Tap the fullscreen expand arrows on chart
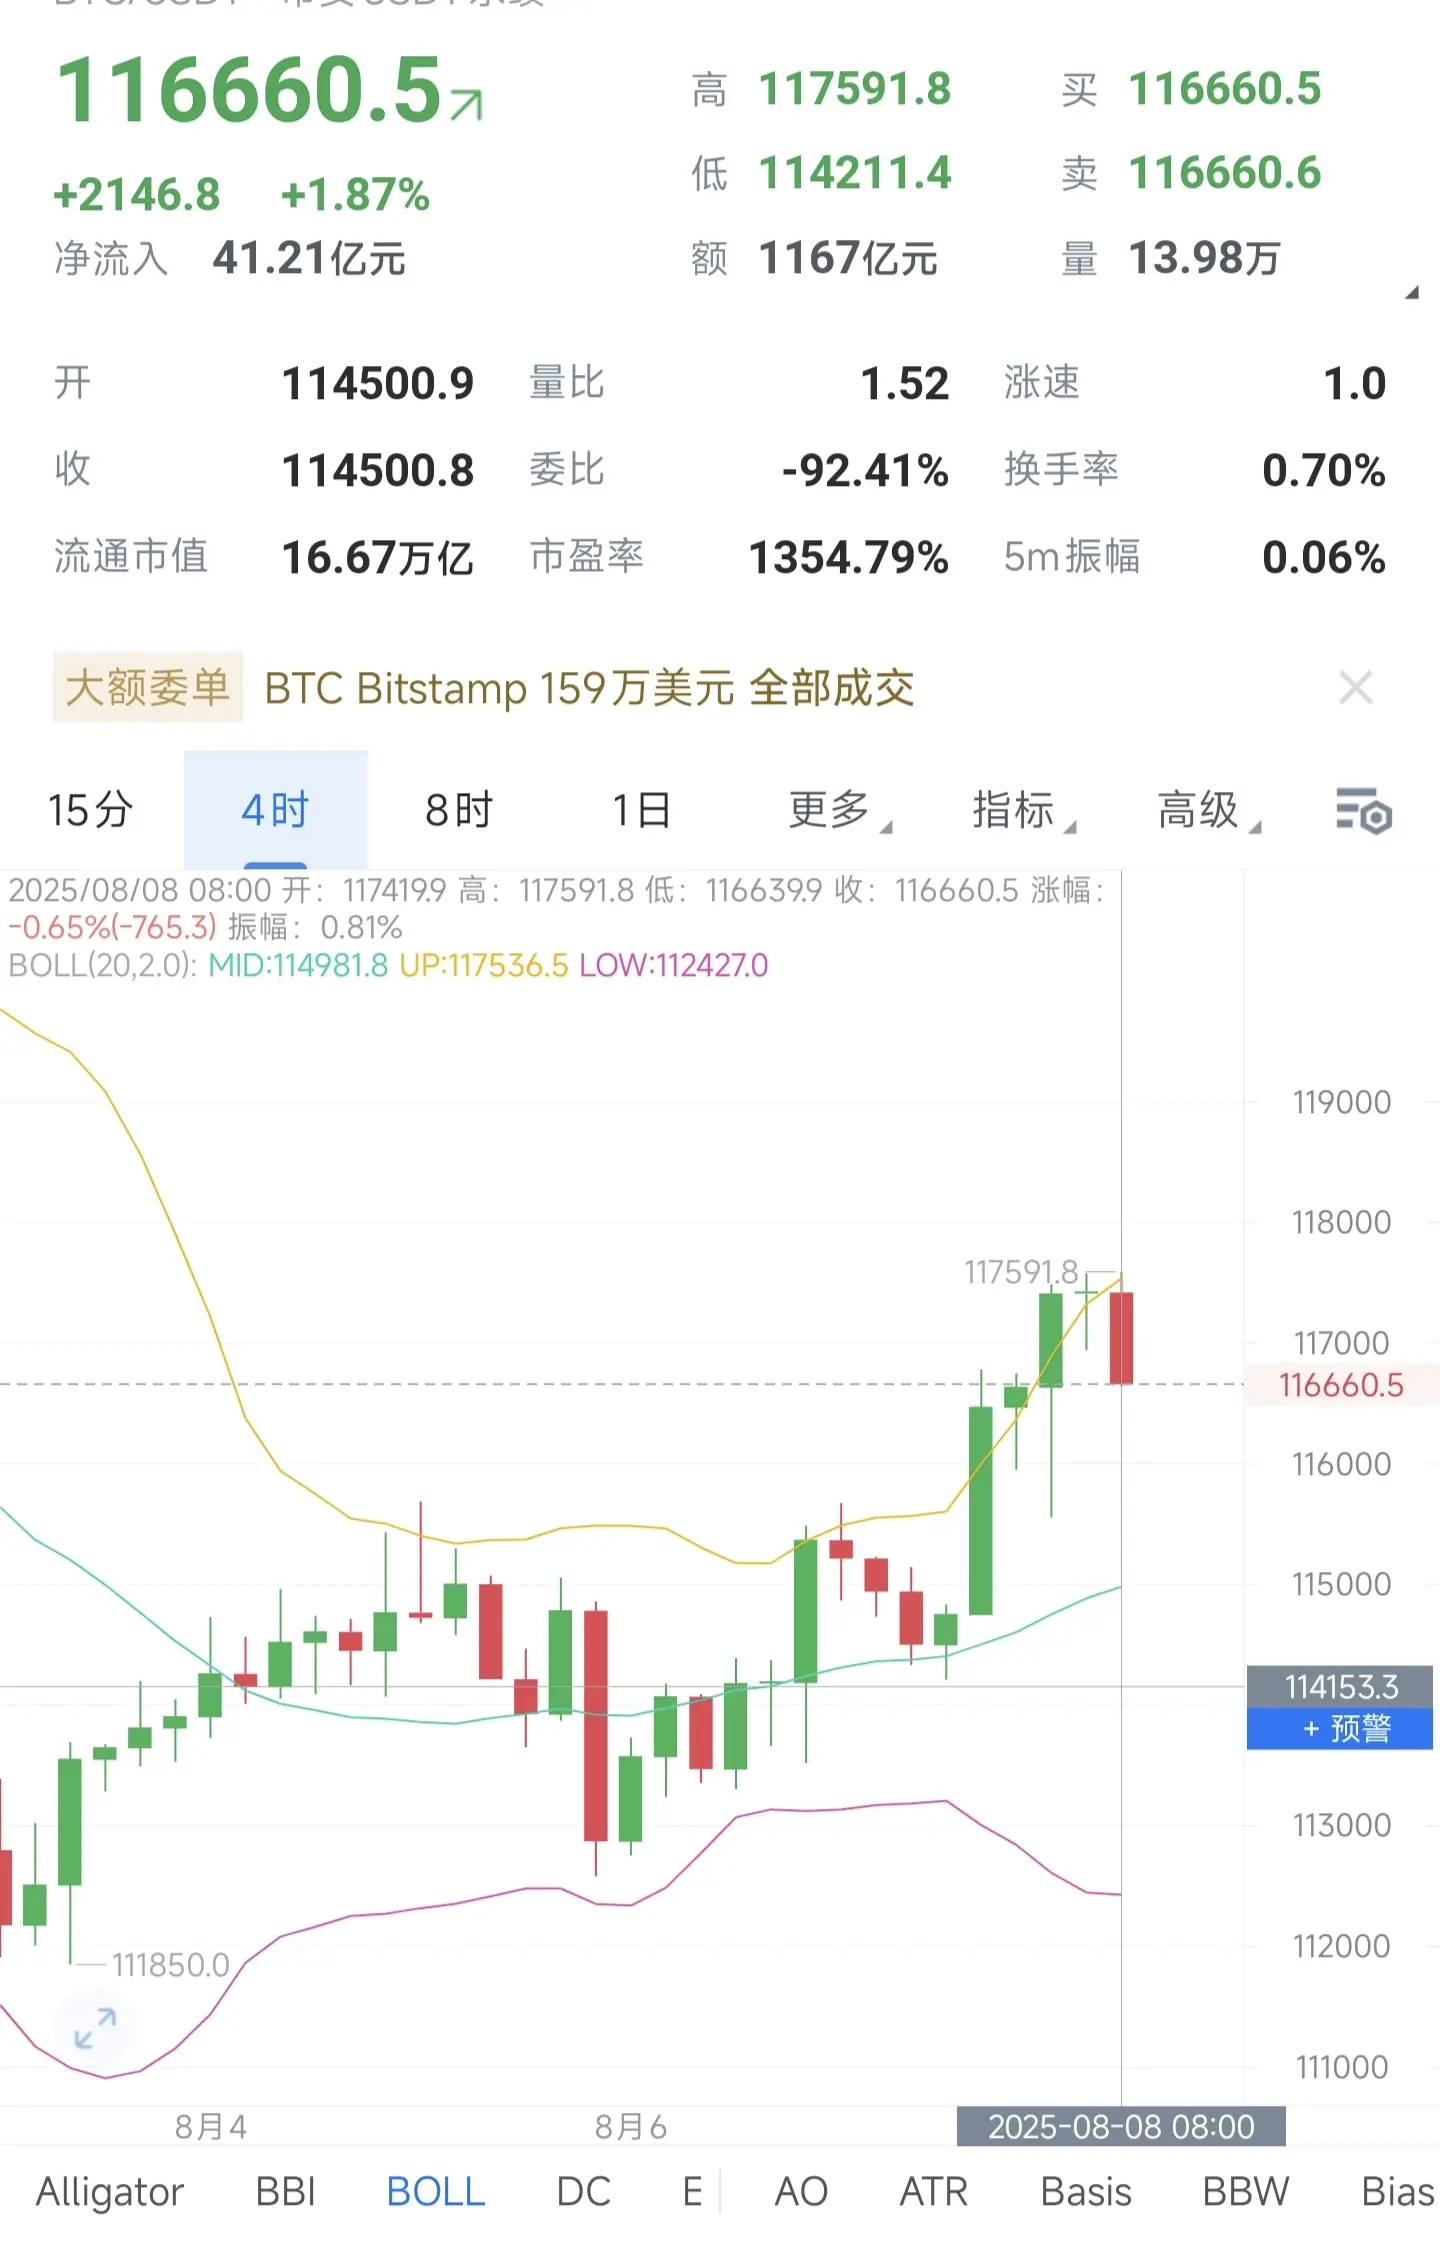The image size is (1440, 2247). click(95, 2028)
